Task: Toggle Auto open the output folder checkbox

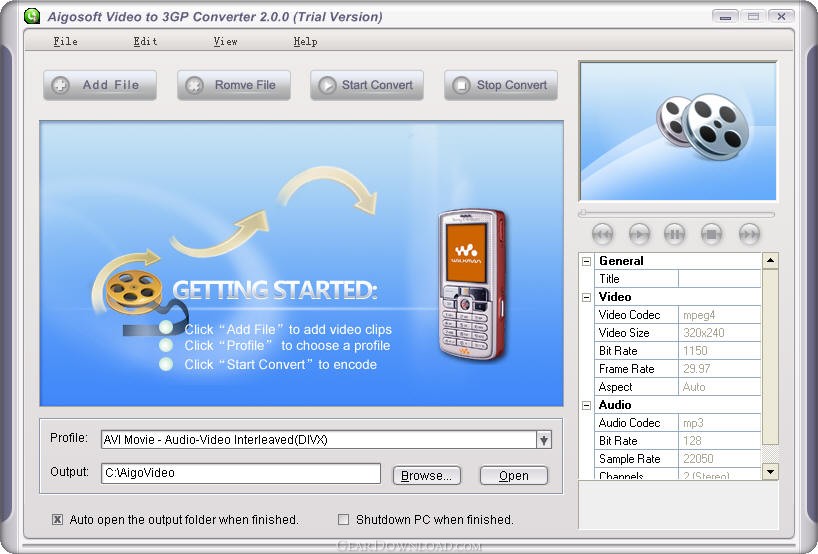Action: pyautogui.click(x=57, y=520)
